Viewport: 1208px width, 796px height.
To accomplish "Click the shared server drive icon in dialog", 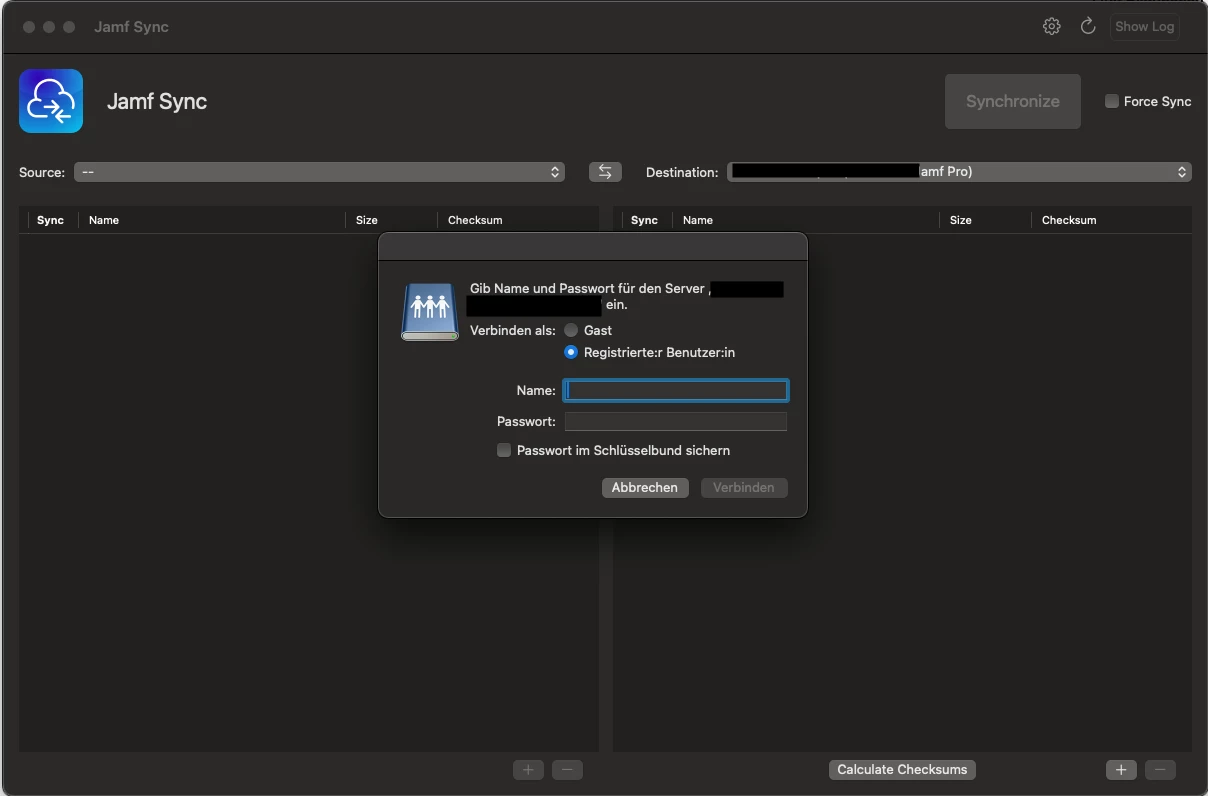I will (430, 311).
